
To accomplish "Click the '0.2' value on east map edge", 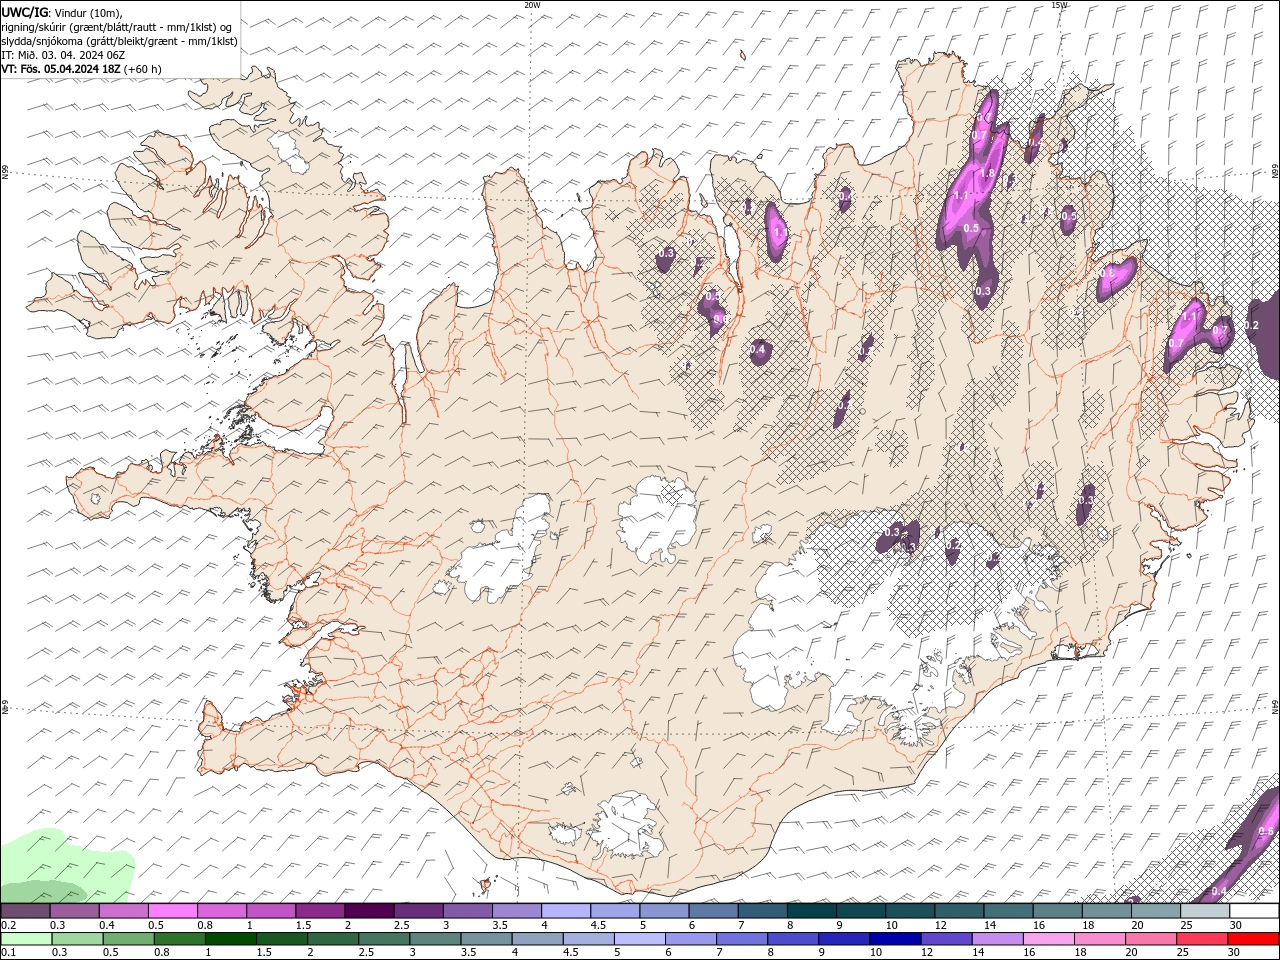I will pos(1251,326).
